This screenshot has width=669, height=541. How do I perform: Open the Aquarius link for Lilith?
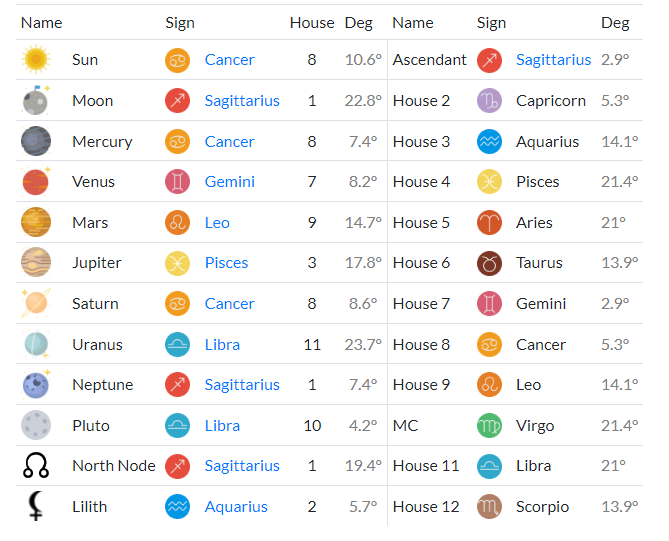point(236,507)
